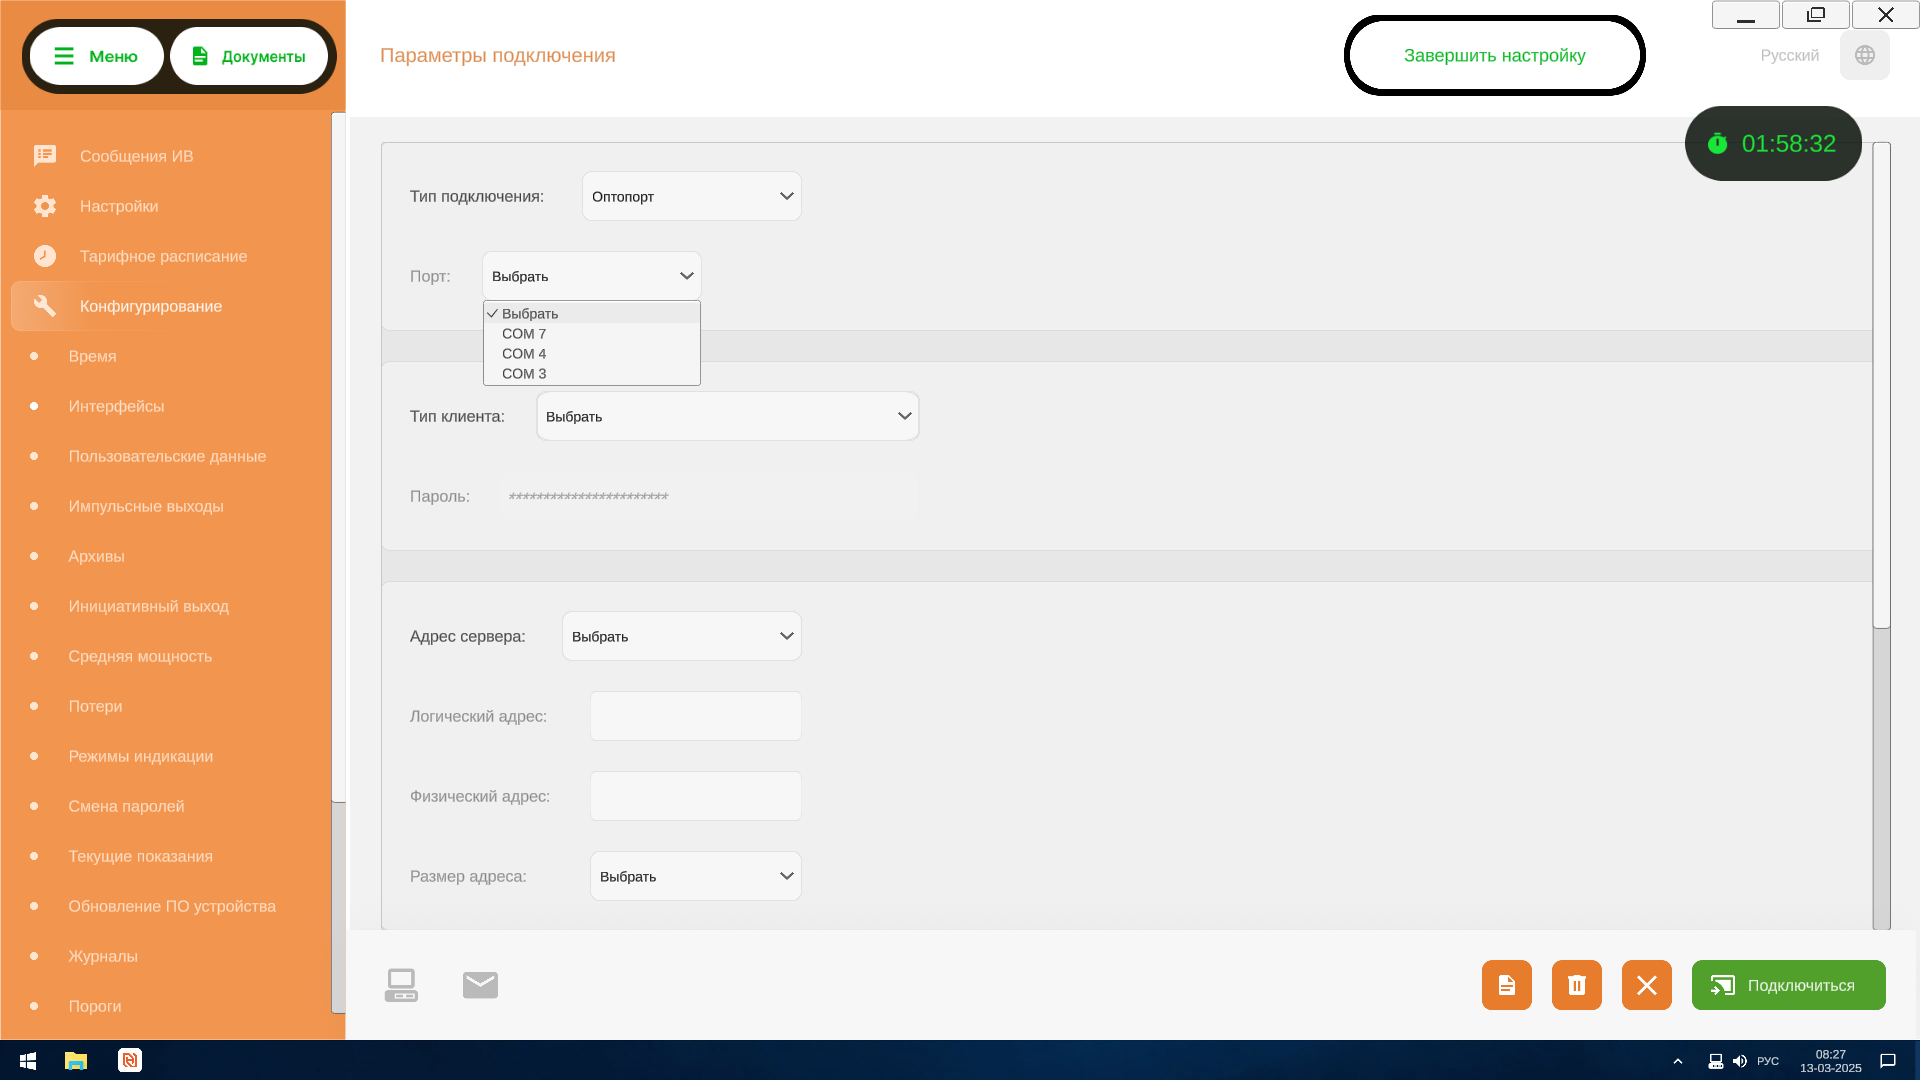Open File Explorer in the taskbar
This screenshot has height=1080, width=1920.
pos(76,1060)
